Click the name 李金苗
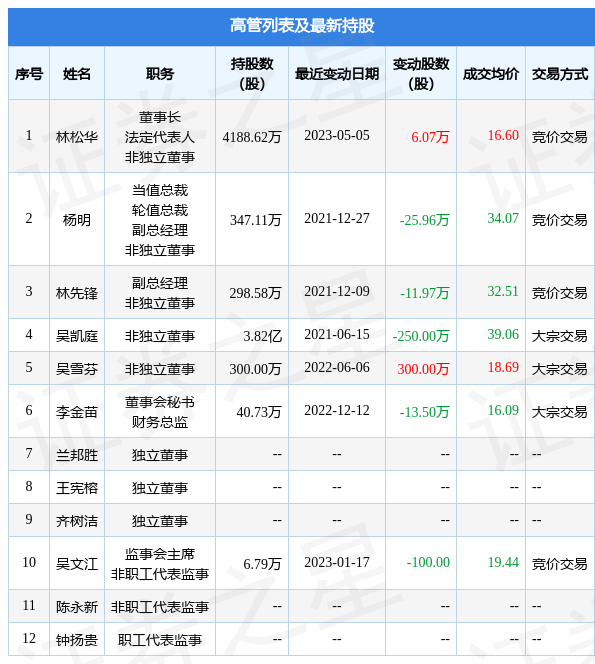The height and width of the screenshot is (664, 595). pos(77,412)
